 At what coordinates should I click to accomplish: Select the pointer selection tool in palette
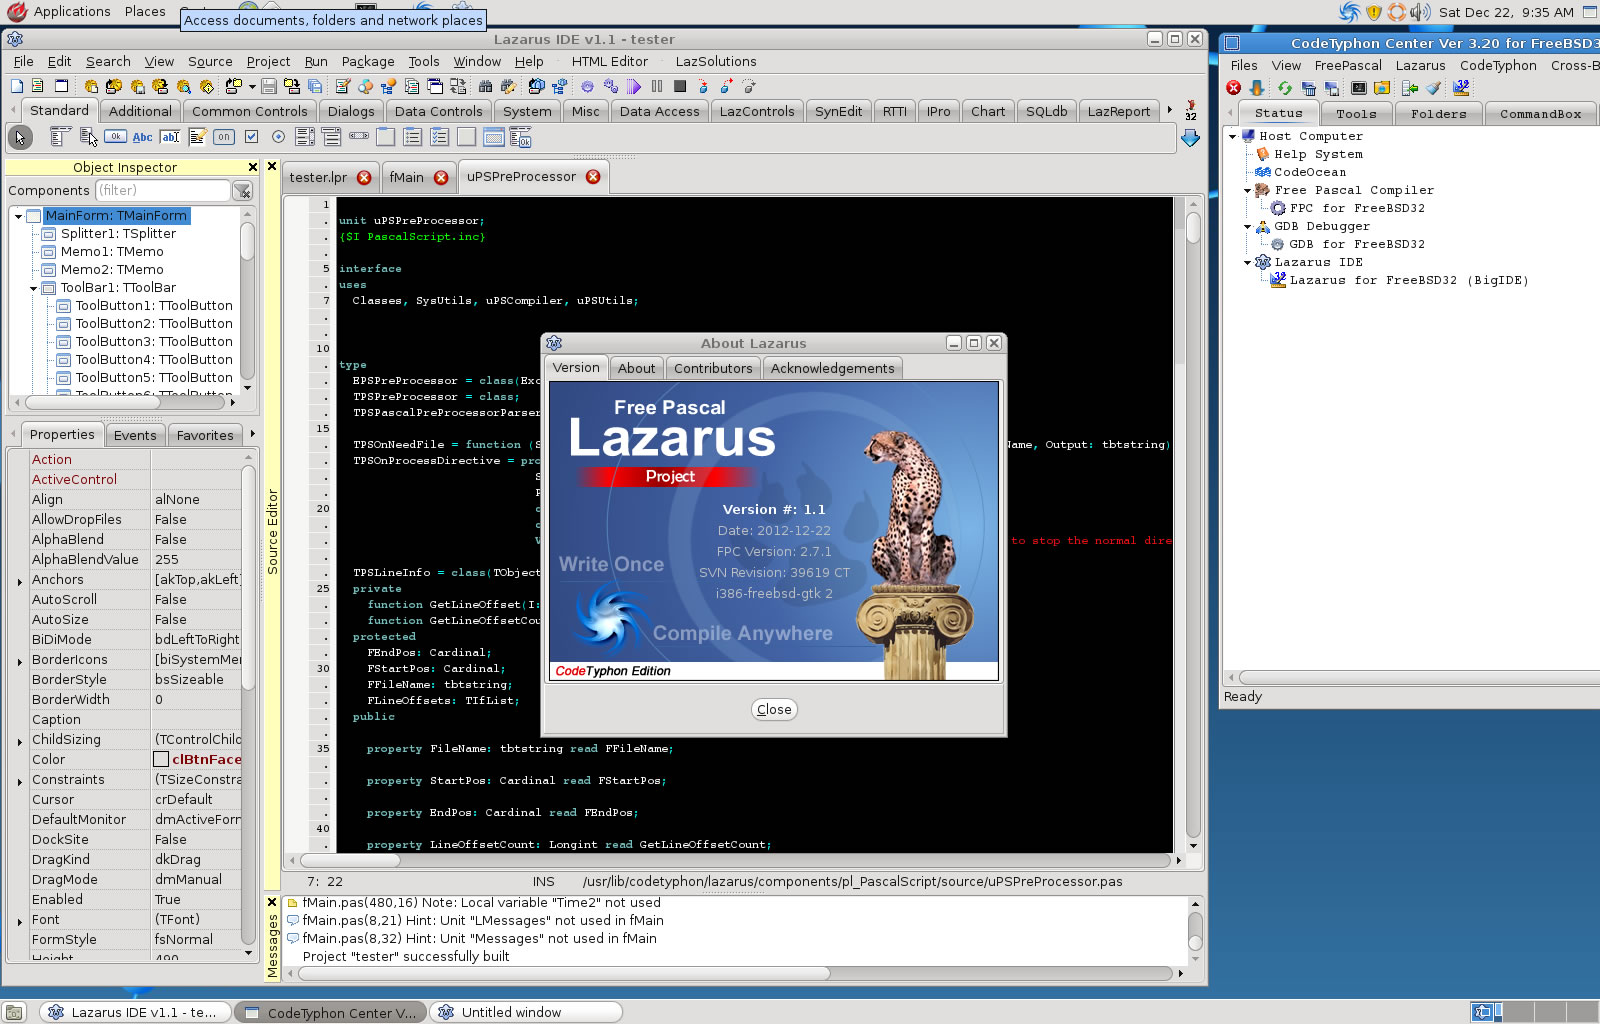tap(20, 137)
